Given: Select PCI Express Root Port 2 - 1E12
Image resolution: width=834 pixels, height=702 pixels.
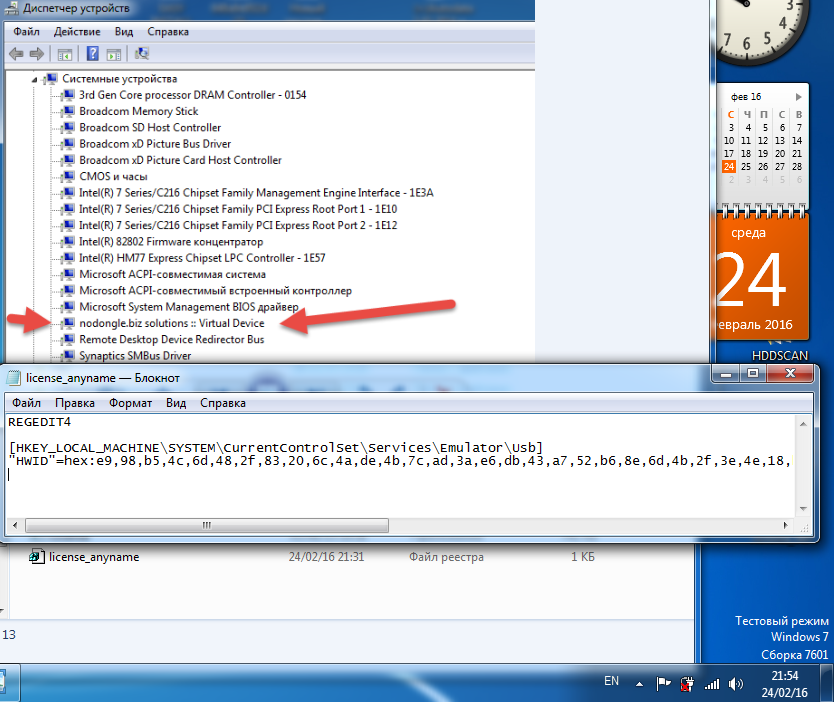Looking at the screenshot, I should click(238, 225).
